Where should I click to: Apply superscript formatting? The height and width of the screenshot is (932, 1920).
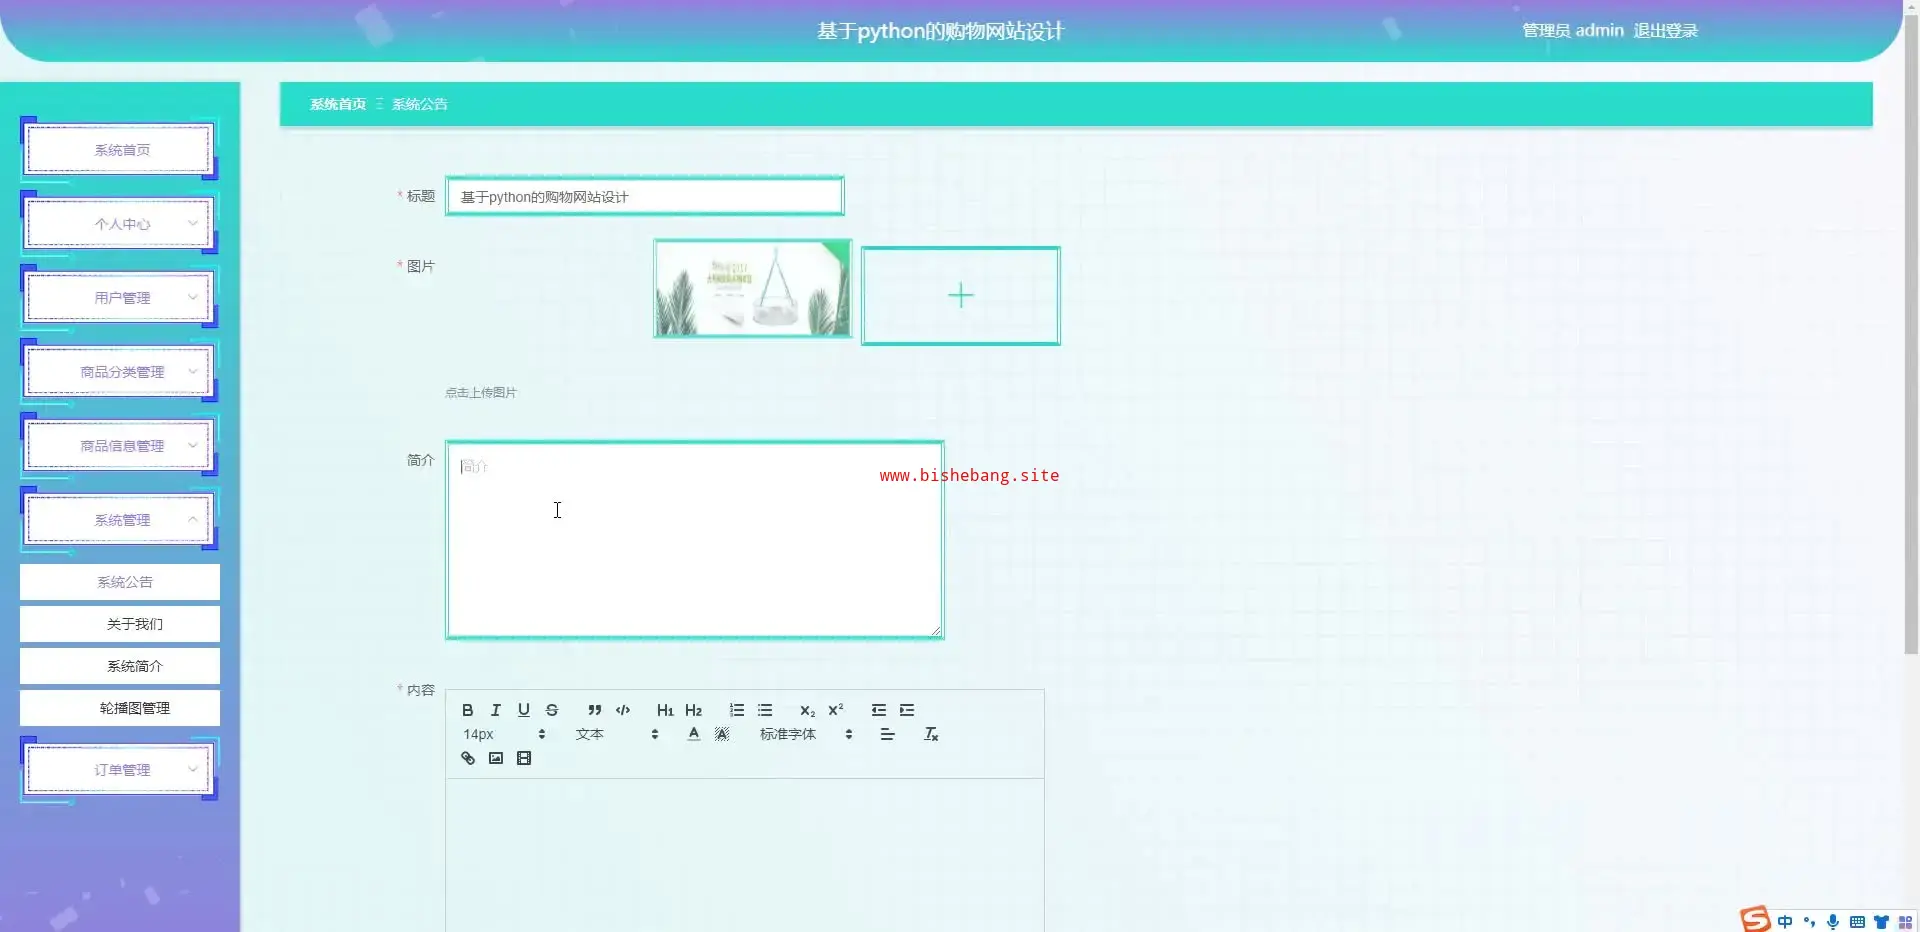[836, 710]
